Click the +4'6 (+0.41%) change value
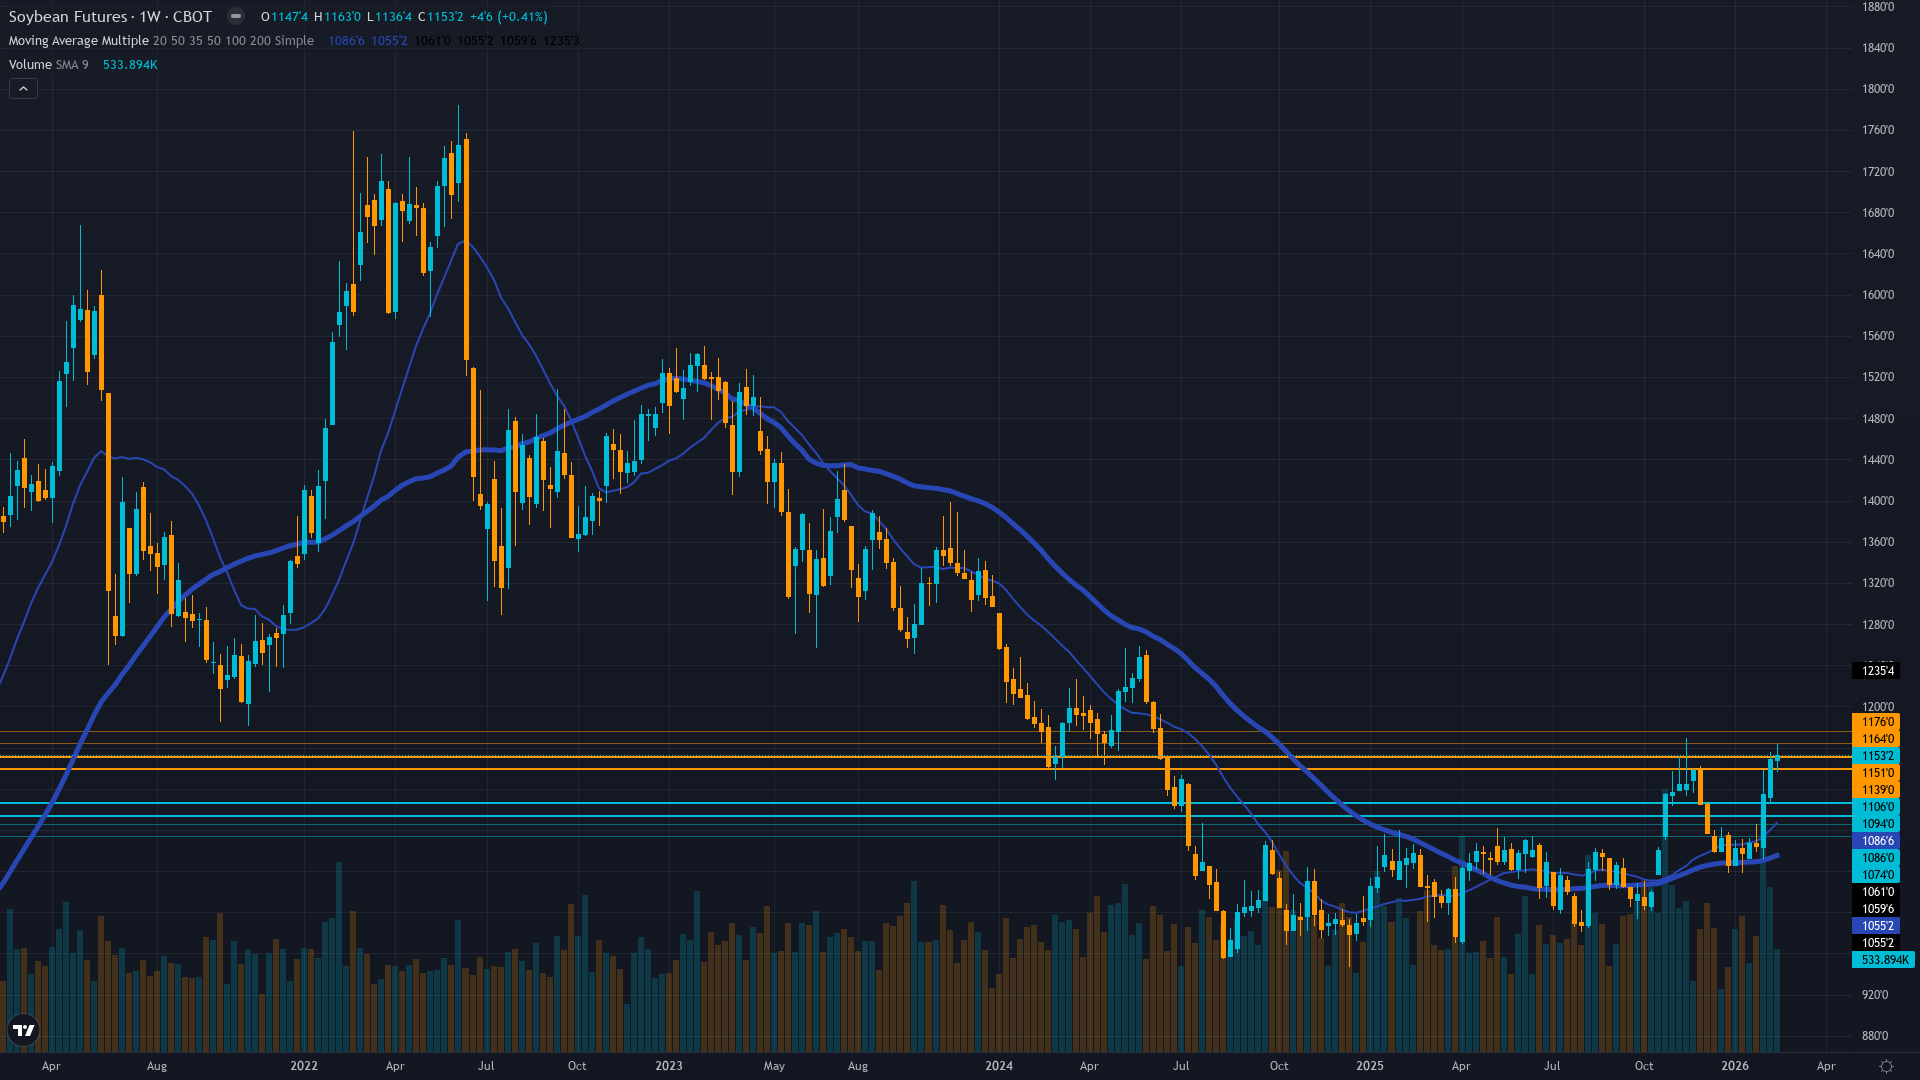This screenshot has width=1920, height=1080. coord(509,17)
